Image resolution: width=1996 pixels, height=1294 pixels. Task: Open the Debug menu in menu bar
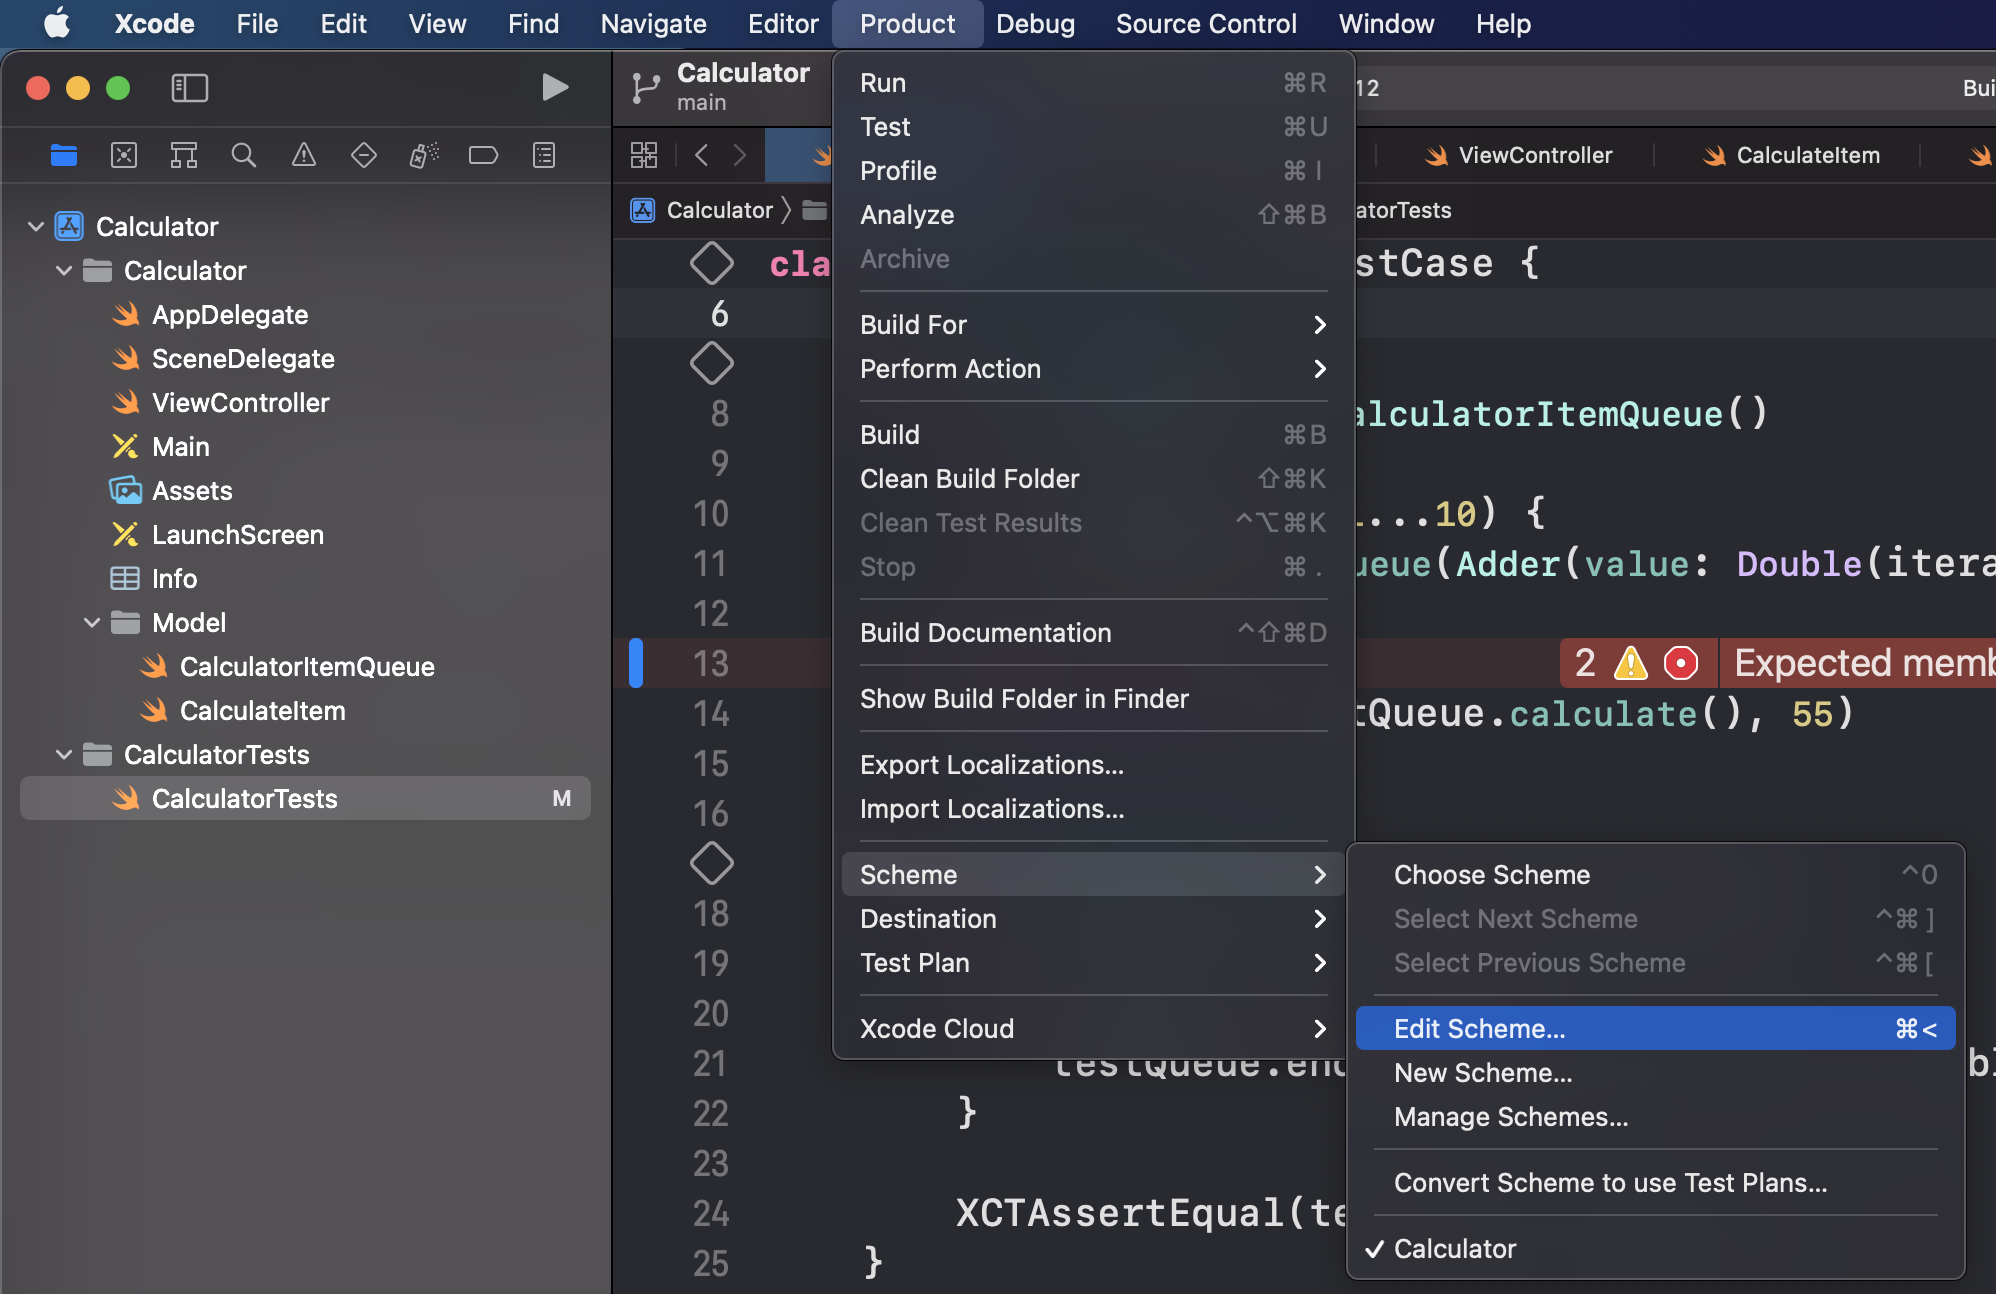click(1035, 23)
